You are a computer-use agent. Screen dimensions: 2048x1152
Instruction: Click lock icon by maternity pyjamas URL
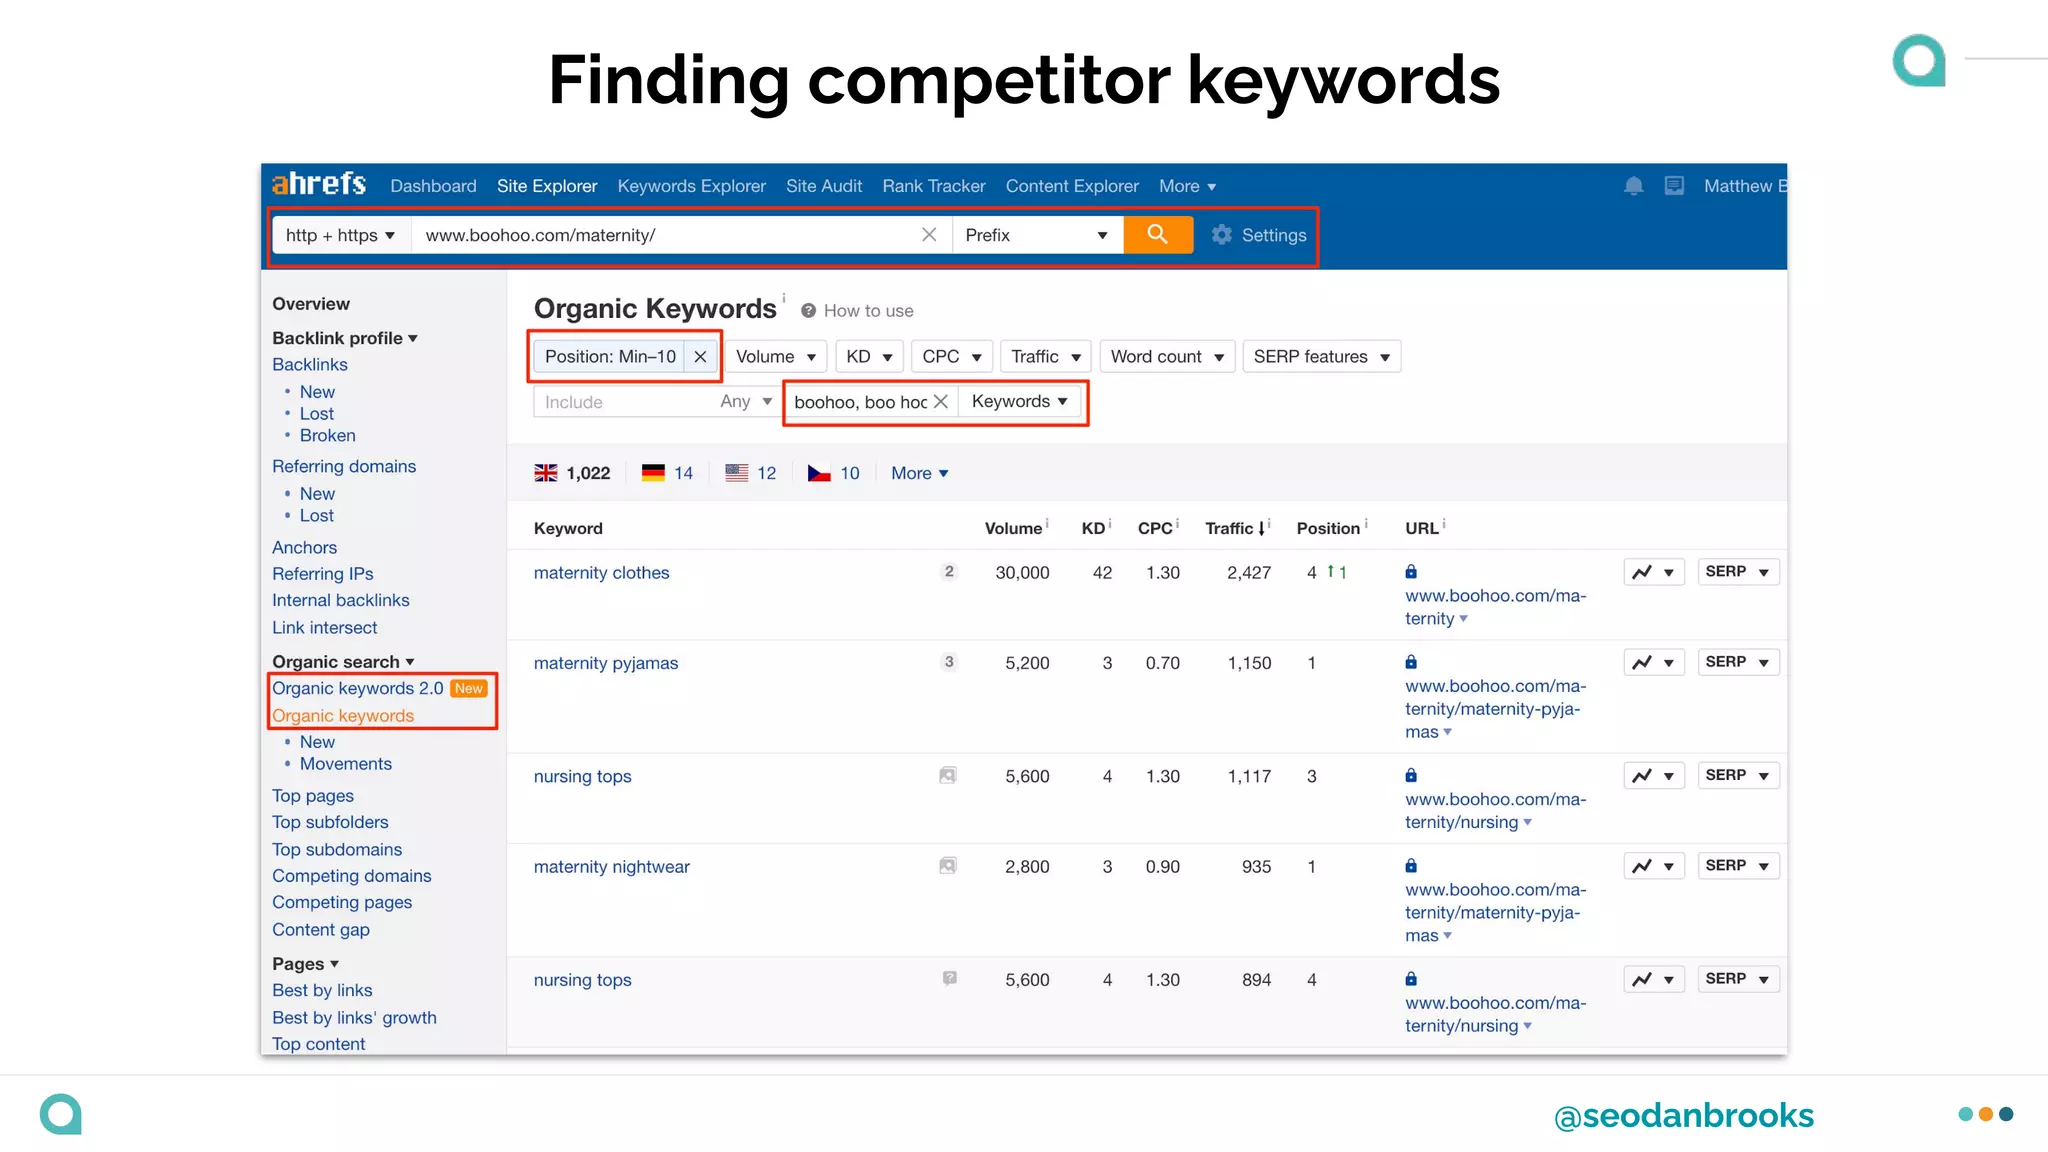pos(1411,662)
